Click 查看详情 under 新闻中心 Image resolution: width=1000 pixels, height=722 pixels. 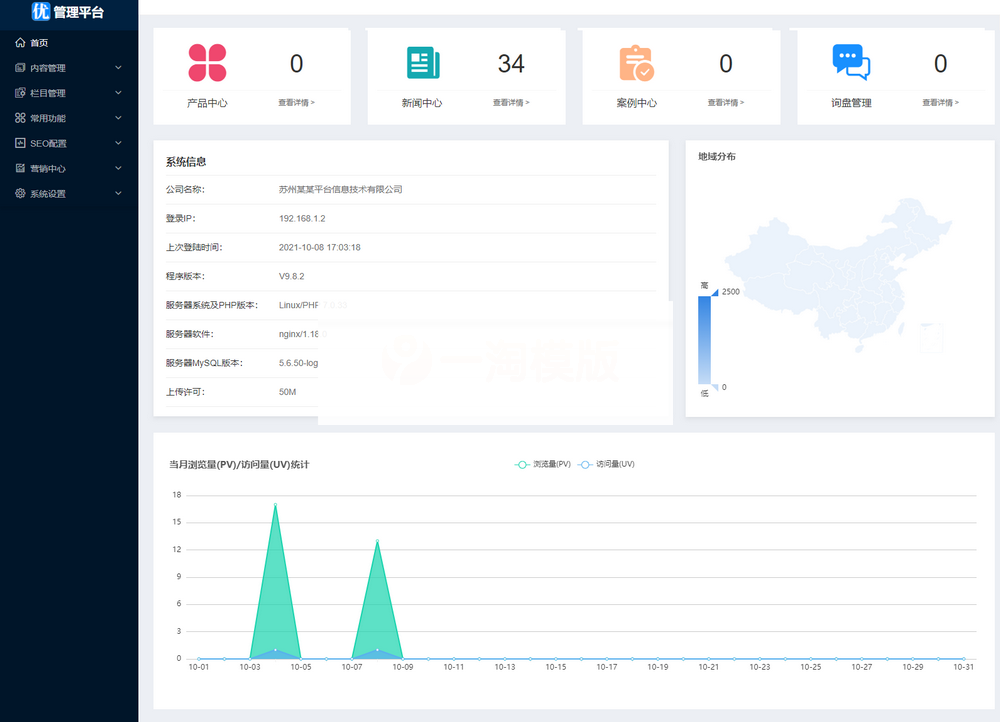point(511,102)
